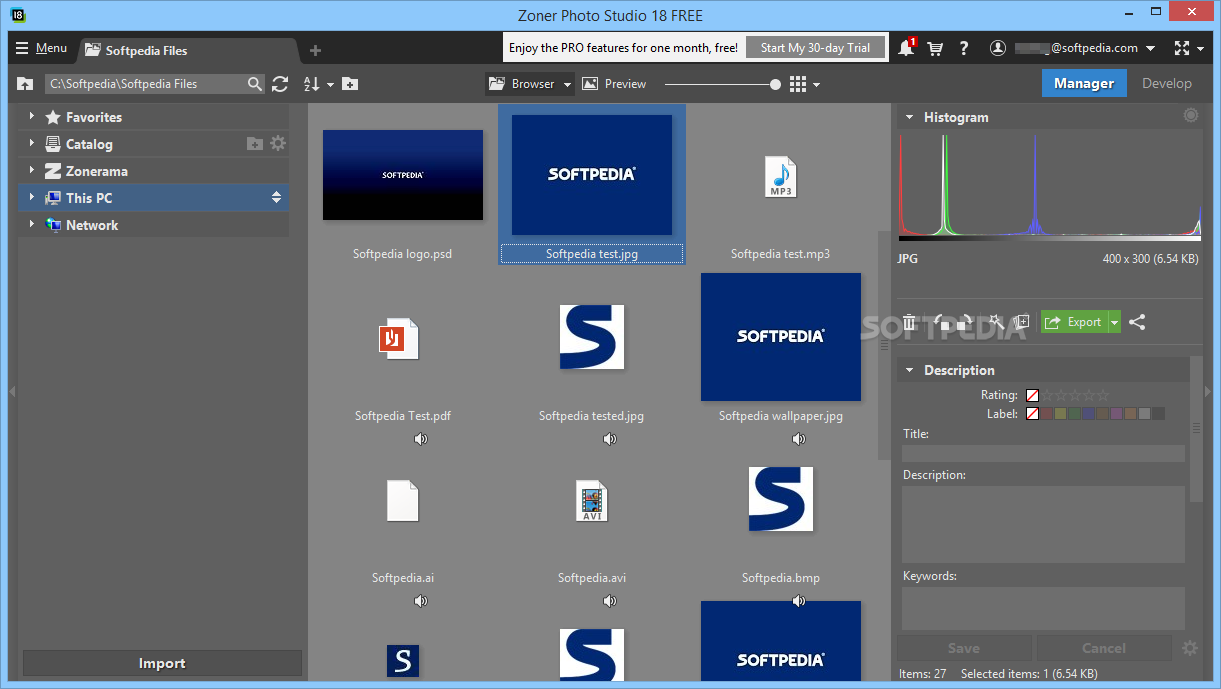Click audio note icon under Softpedia wallpaper.jpg
The width and height of the screenshot is (1221, 689).
[x=799, y=439]
